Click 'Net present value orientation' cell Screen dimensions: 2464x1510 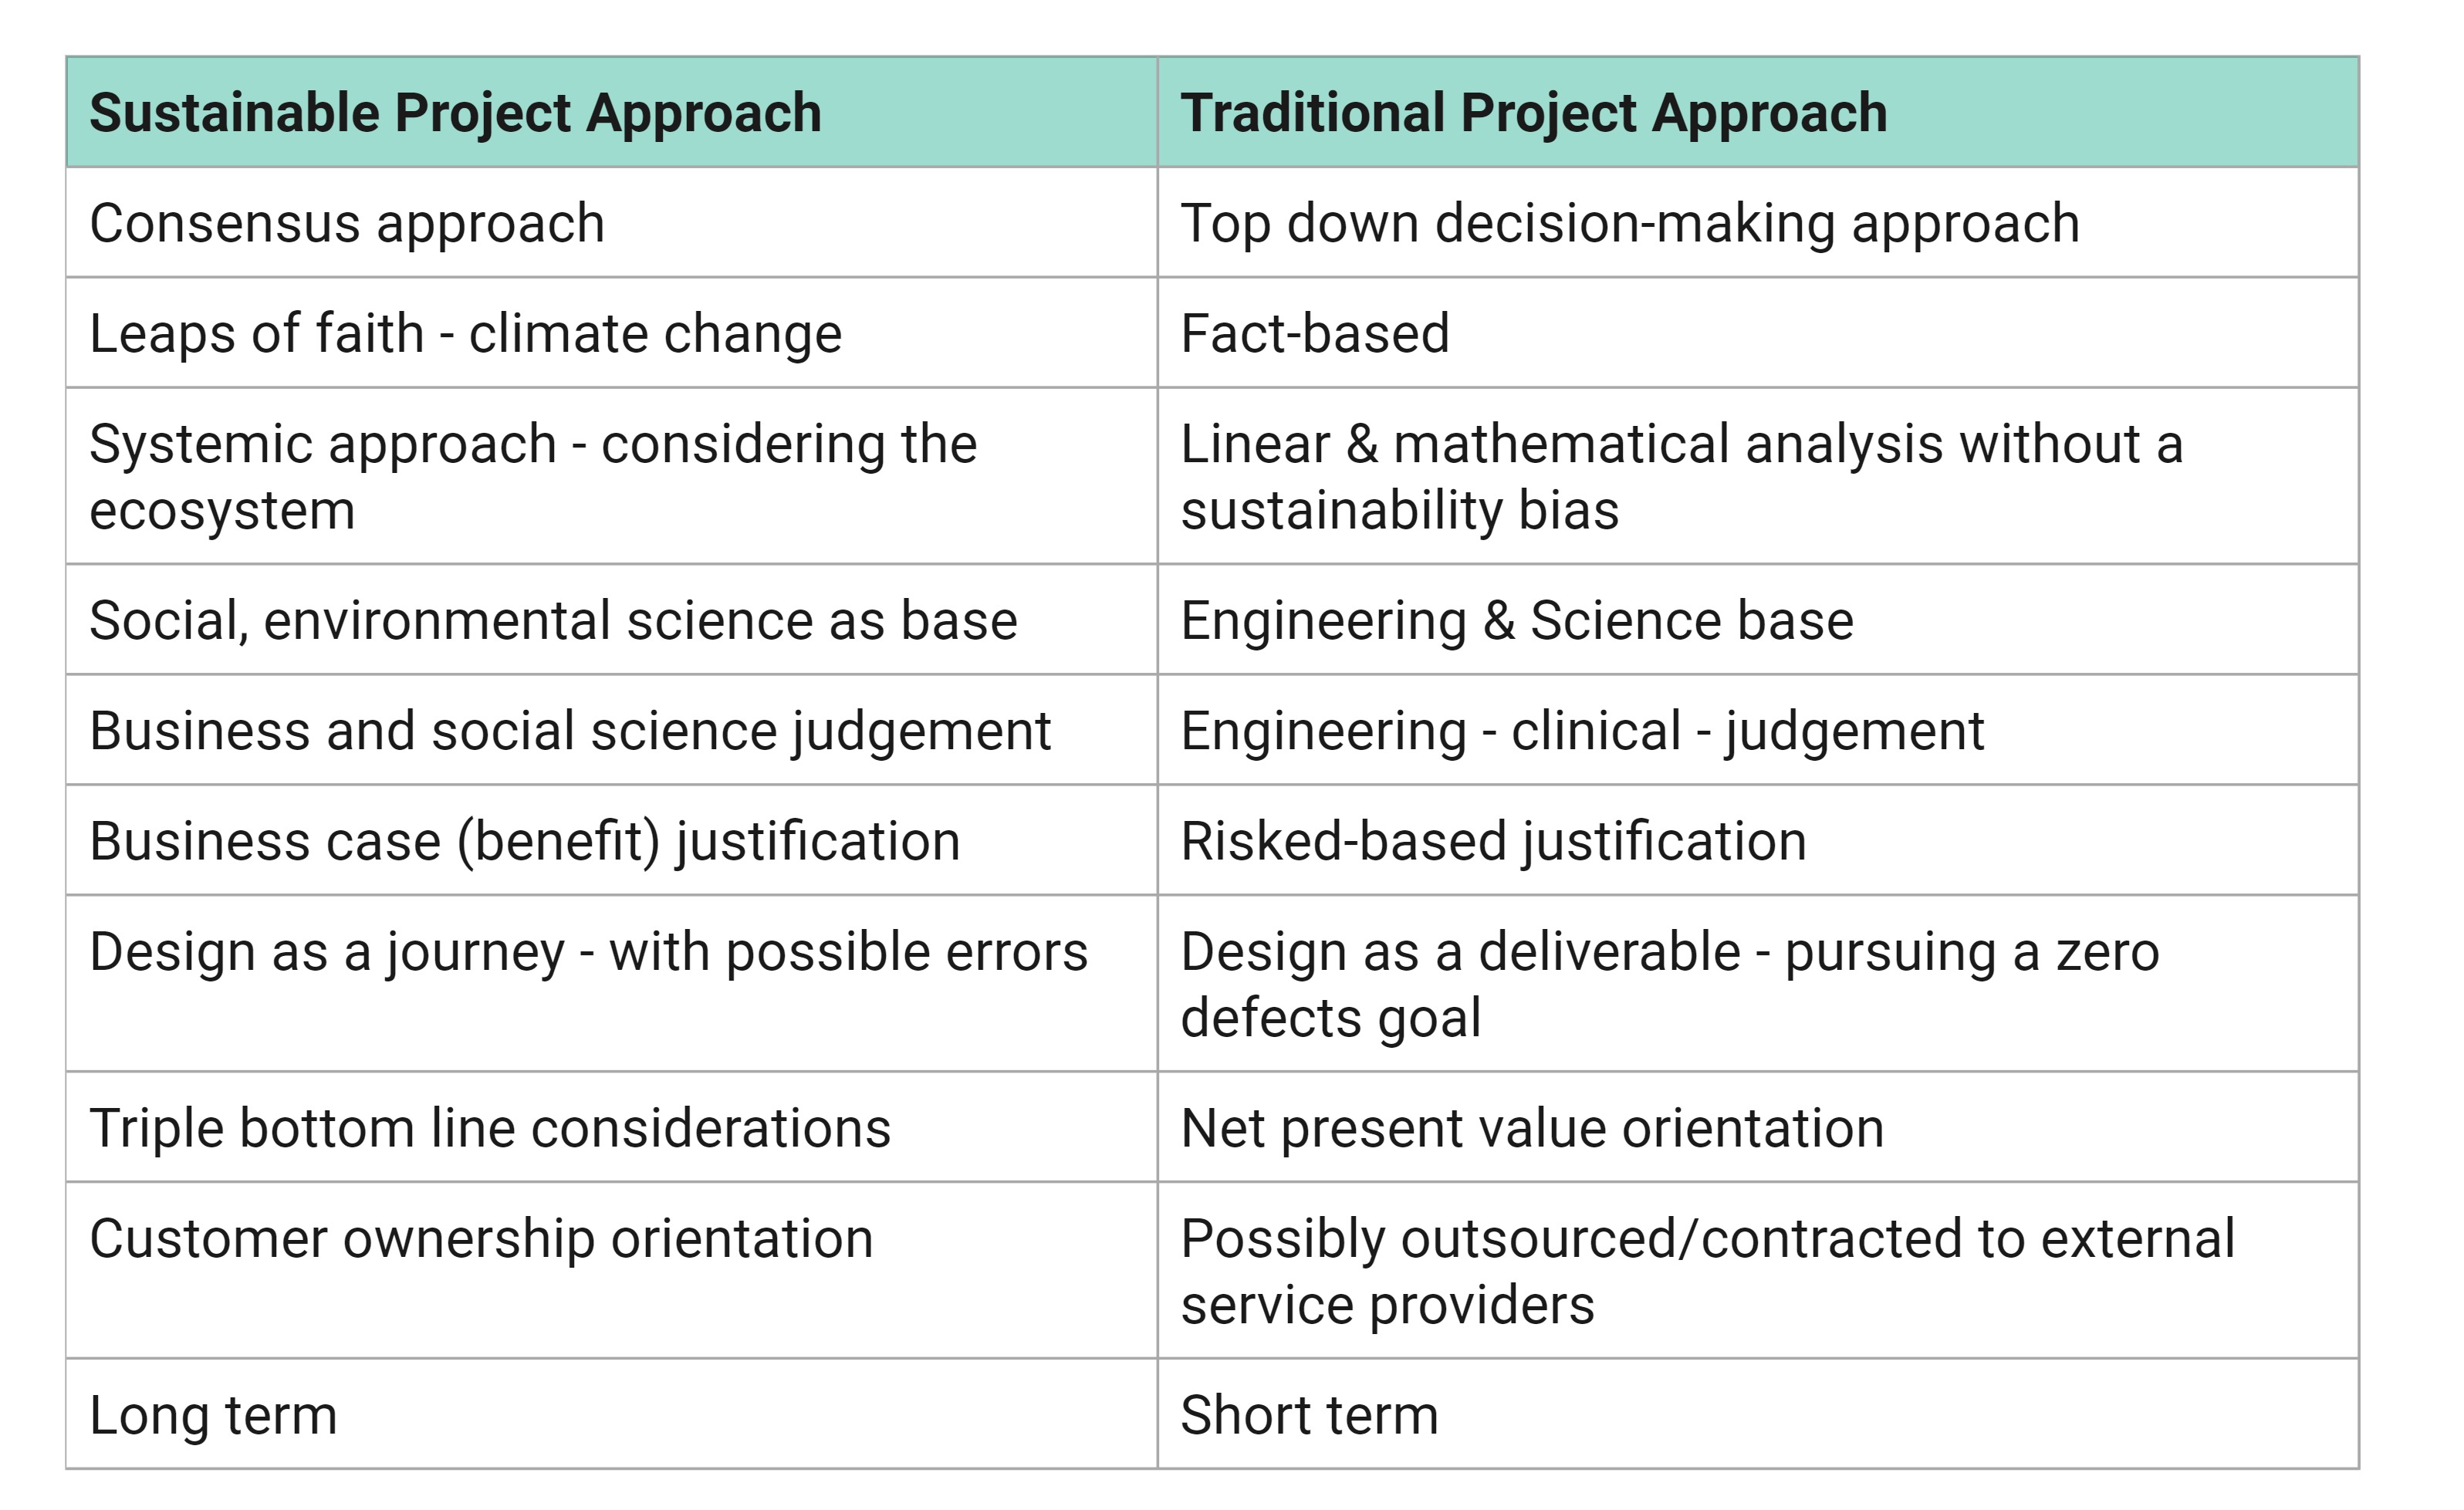[x=1532, y=1128]
